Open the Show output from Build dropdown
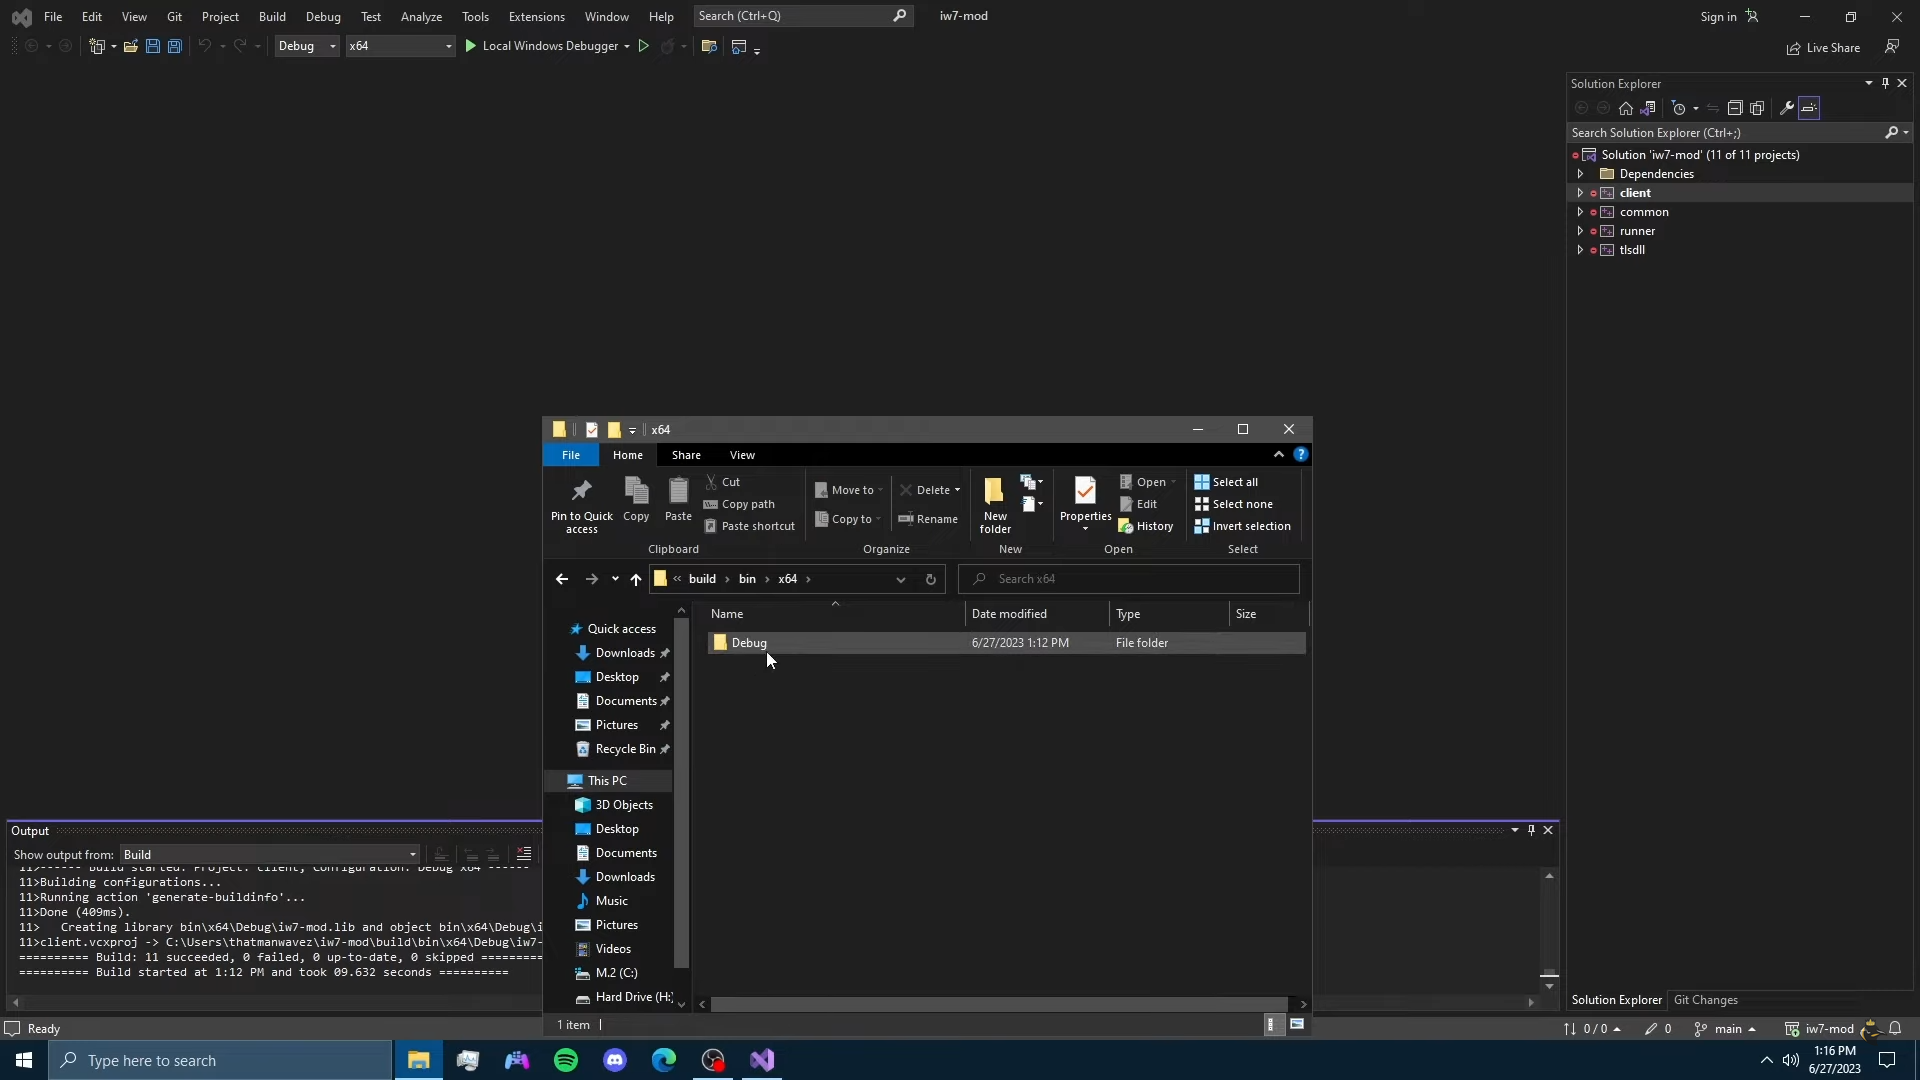The height and width of the screenshot is (1080, 1920). click(x=269, y=854)
